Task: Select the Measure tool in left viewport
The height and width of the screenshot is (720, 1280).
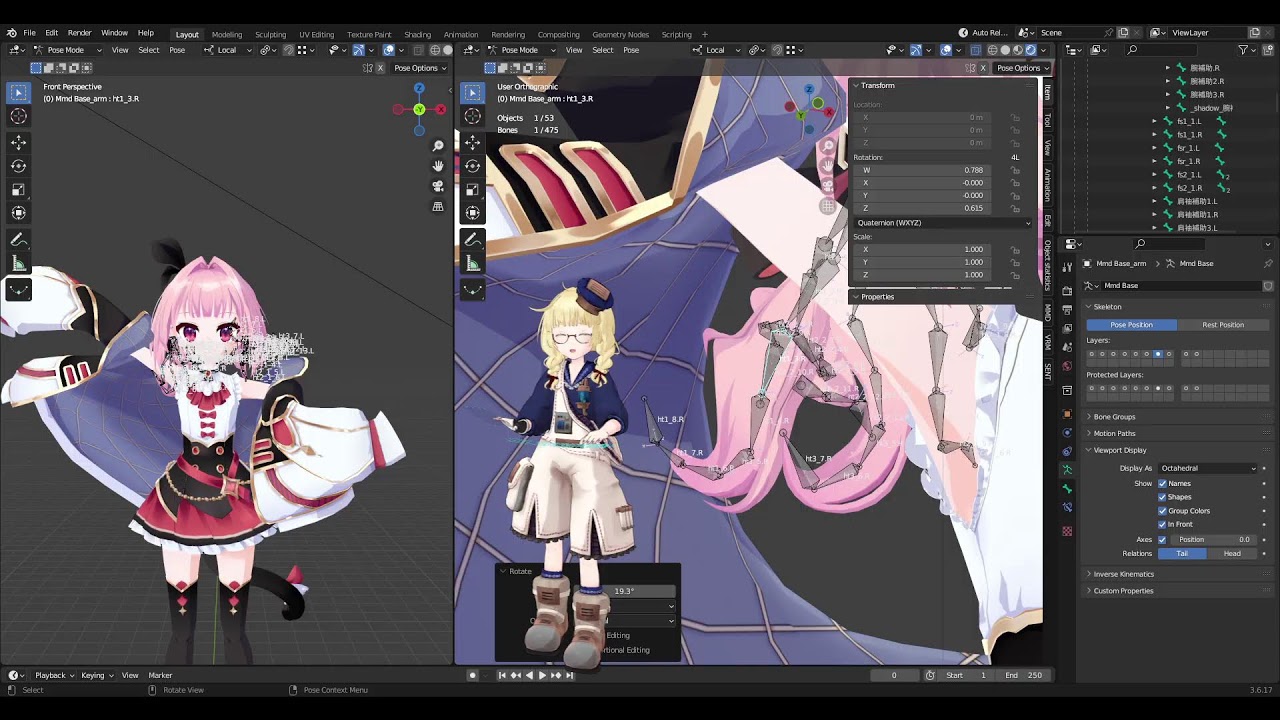Action: pos(19,264)
